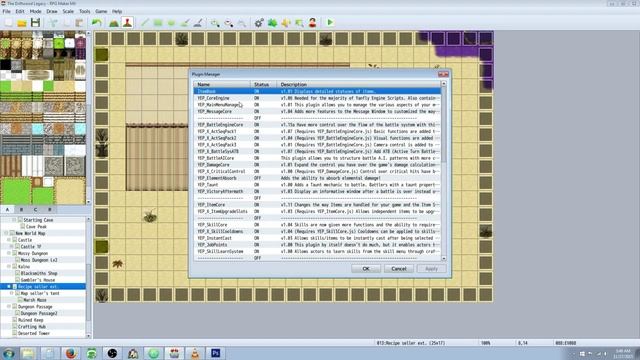Select the YEP_ElementAbsorb plugin row
Screen dimensions: 640x360
(x=317, y=178)
